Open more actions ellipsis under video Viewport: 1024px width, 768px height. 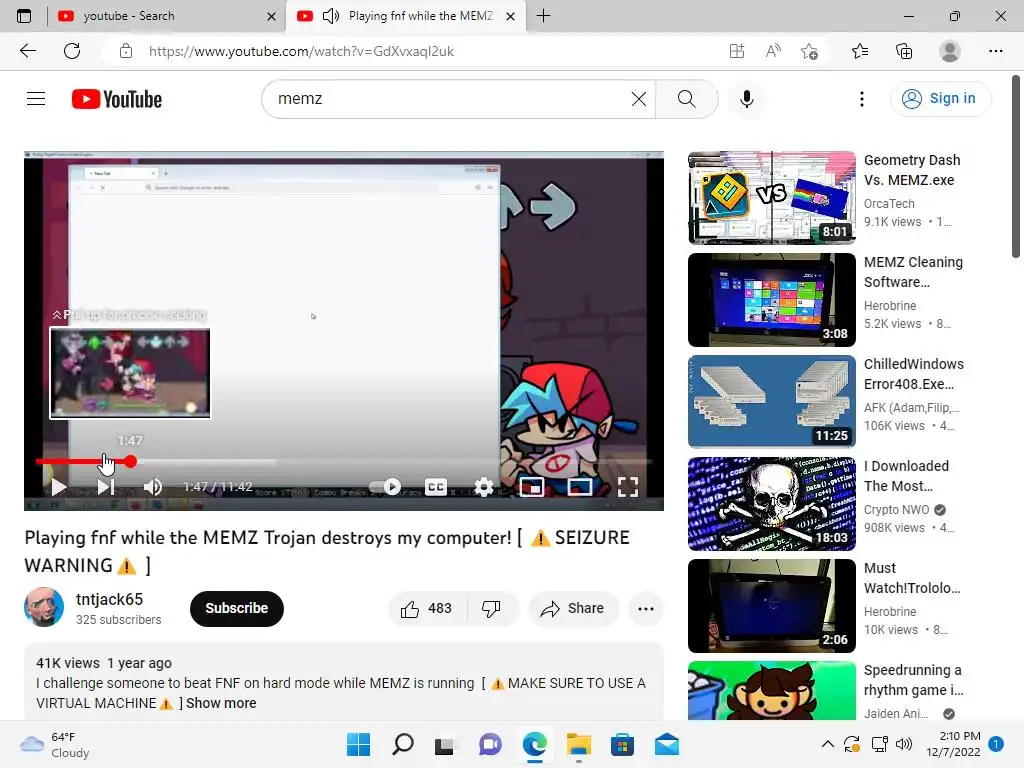646,609
